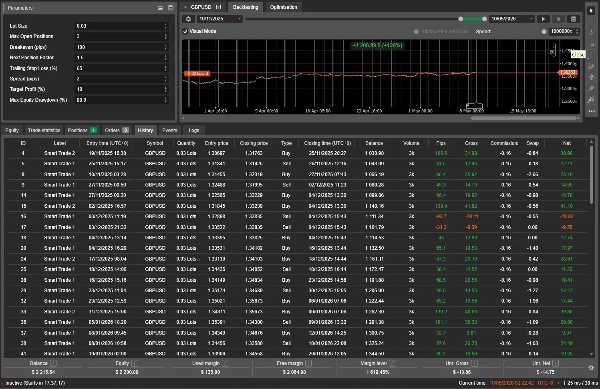Switch to the Optimisation tab
600x389 pixels.
coord(283,7)
